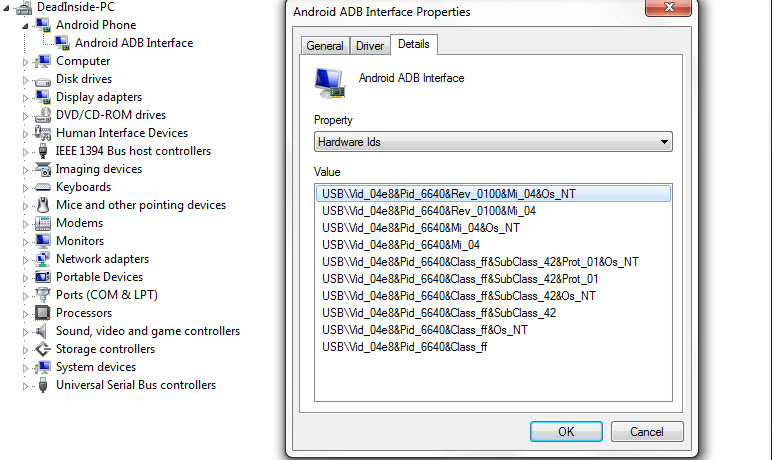The image size is (772, 460).
Task: Switch to the Driver tab
Action: pos(370,46)
